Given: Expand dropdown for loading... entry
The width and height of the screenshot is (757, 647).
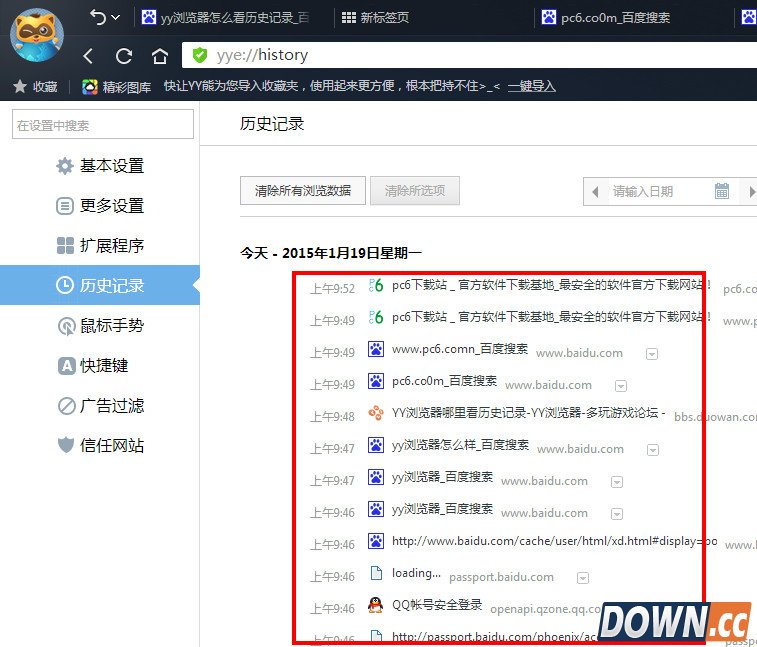Looking at the screenshot, I should (583, 578).
